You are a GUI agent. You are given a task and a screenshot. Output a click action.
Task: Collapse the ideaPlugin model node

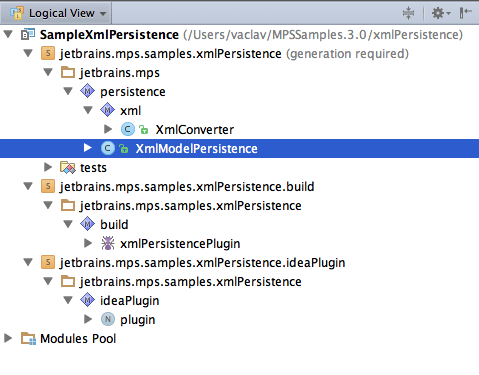(x=68, y=300)
